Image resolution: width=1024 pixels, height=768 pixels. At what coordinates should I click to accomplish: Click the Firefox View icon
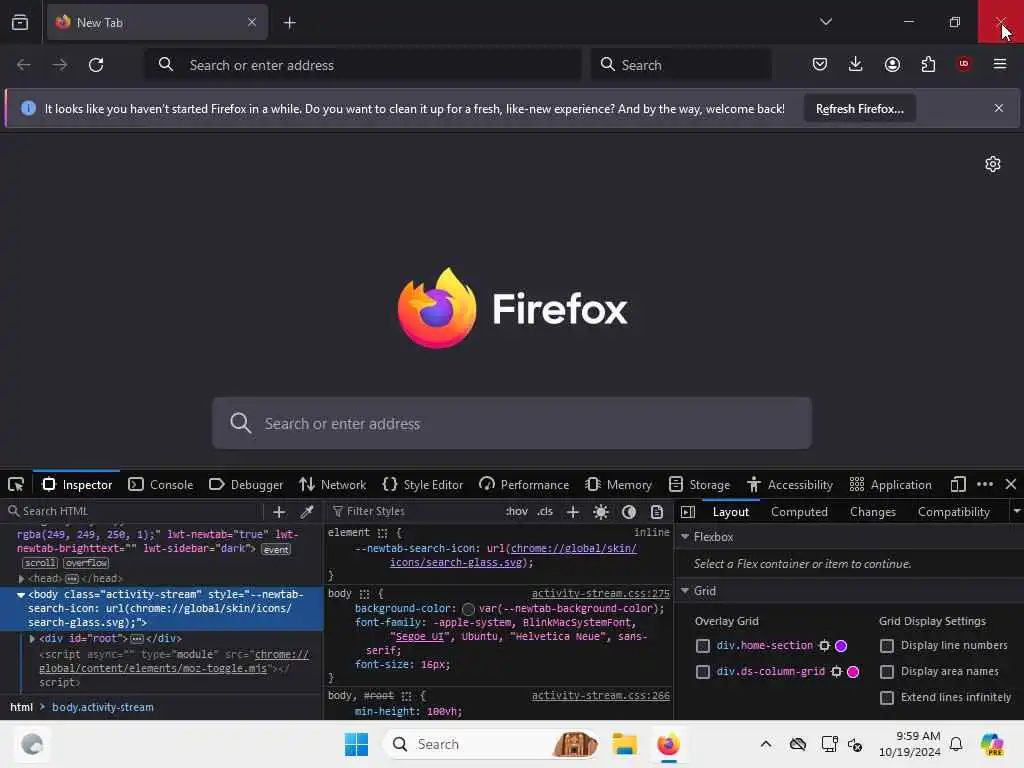[x=20, y=22]
